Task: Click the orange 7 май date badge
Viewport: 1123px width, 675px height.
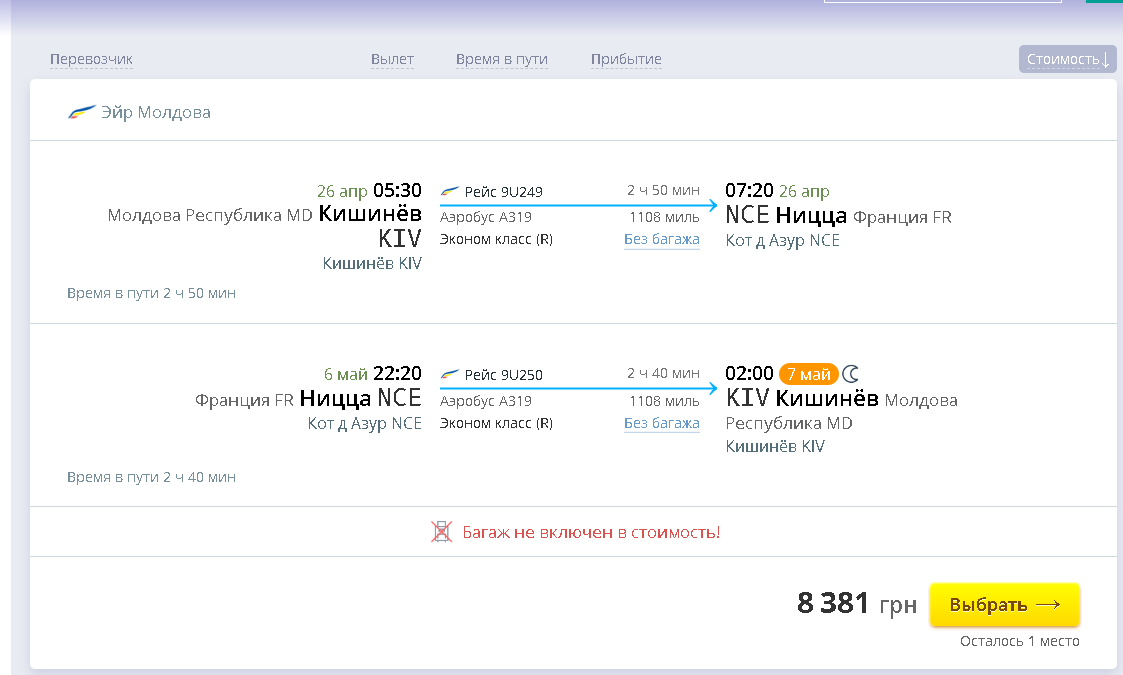Action: [x=808, y=374]
